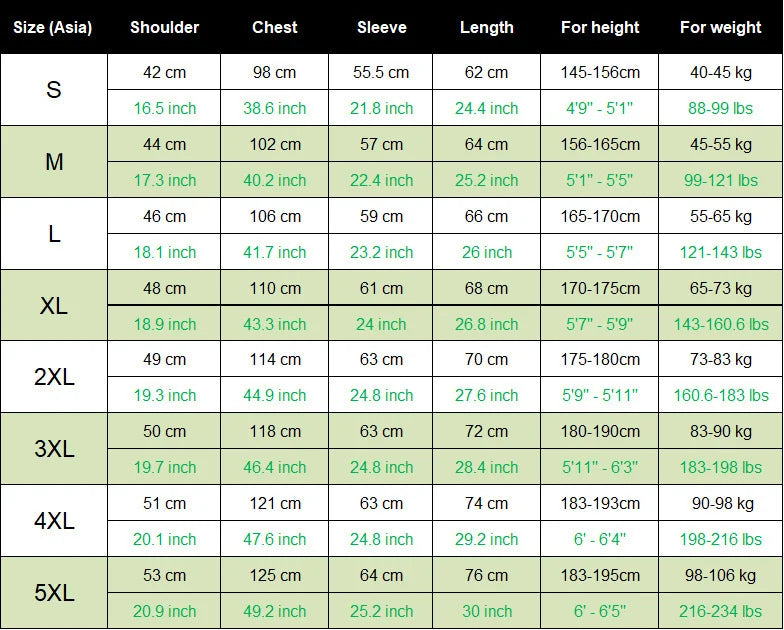Click the 6' - 6'5" height cell

pos(600,611)
